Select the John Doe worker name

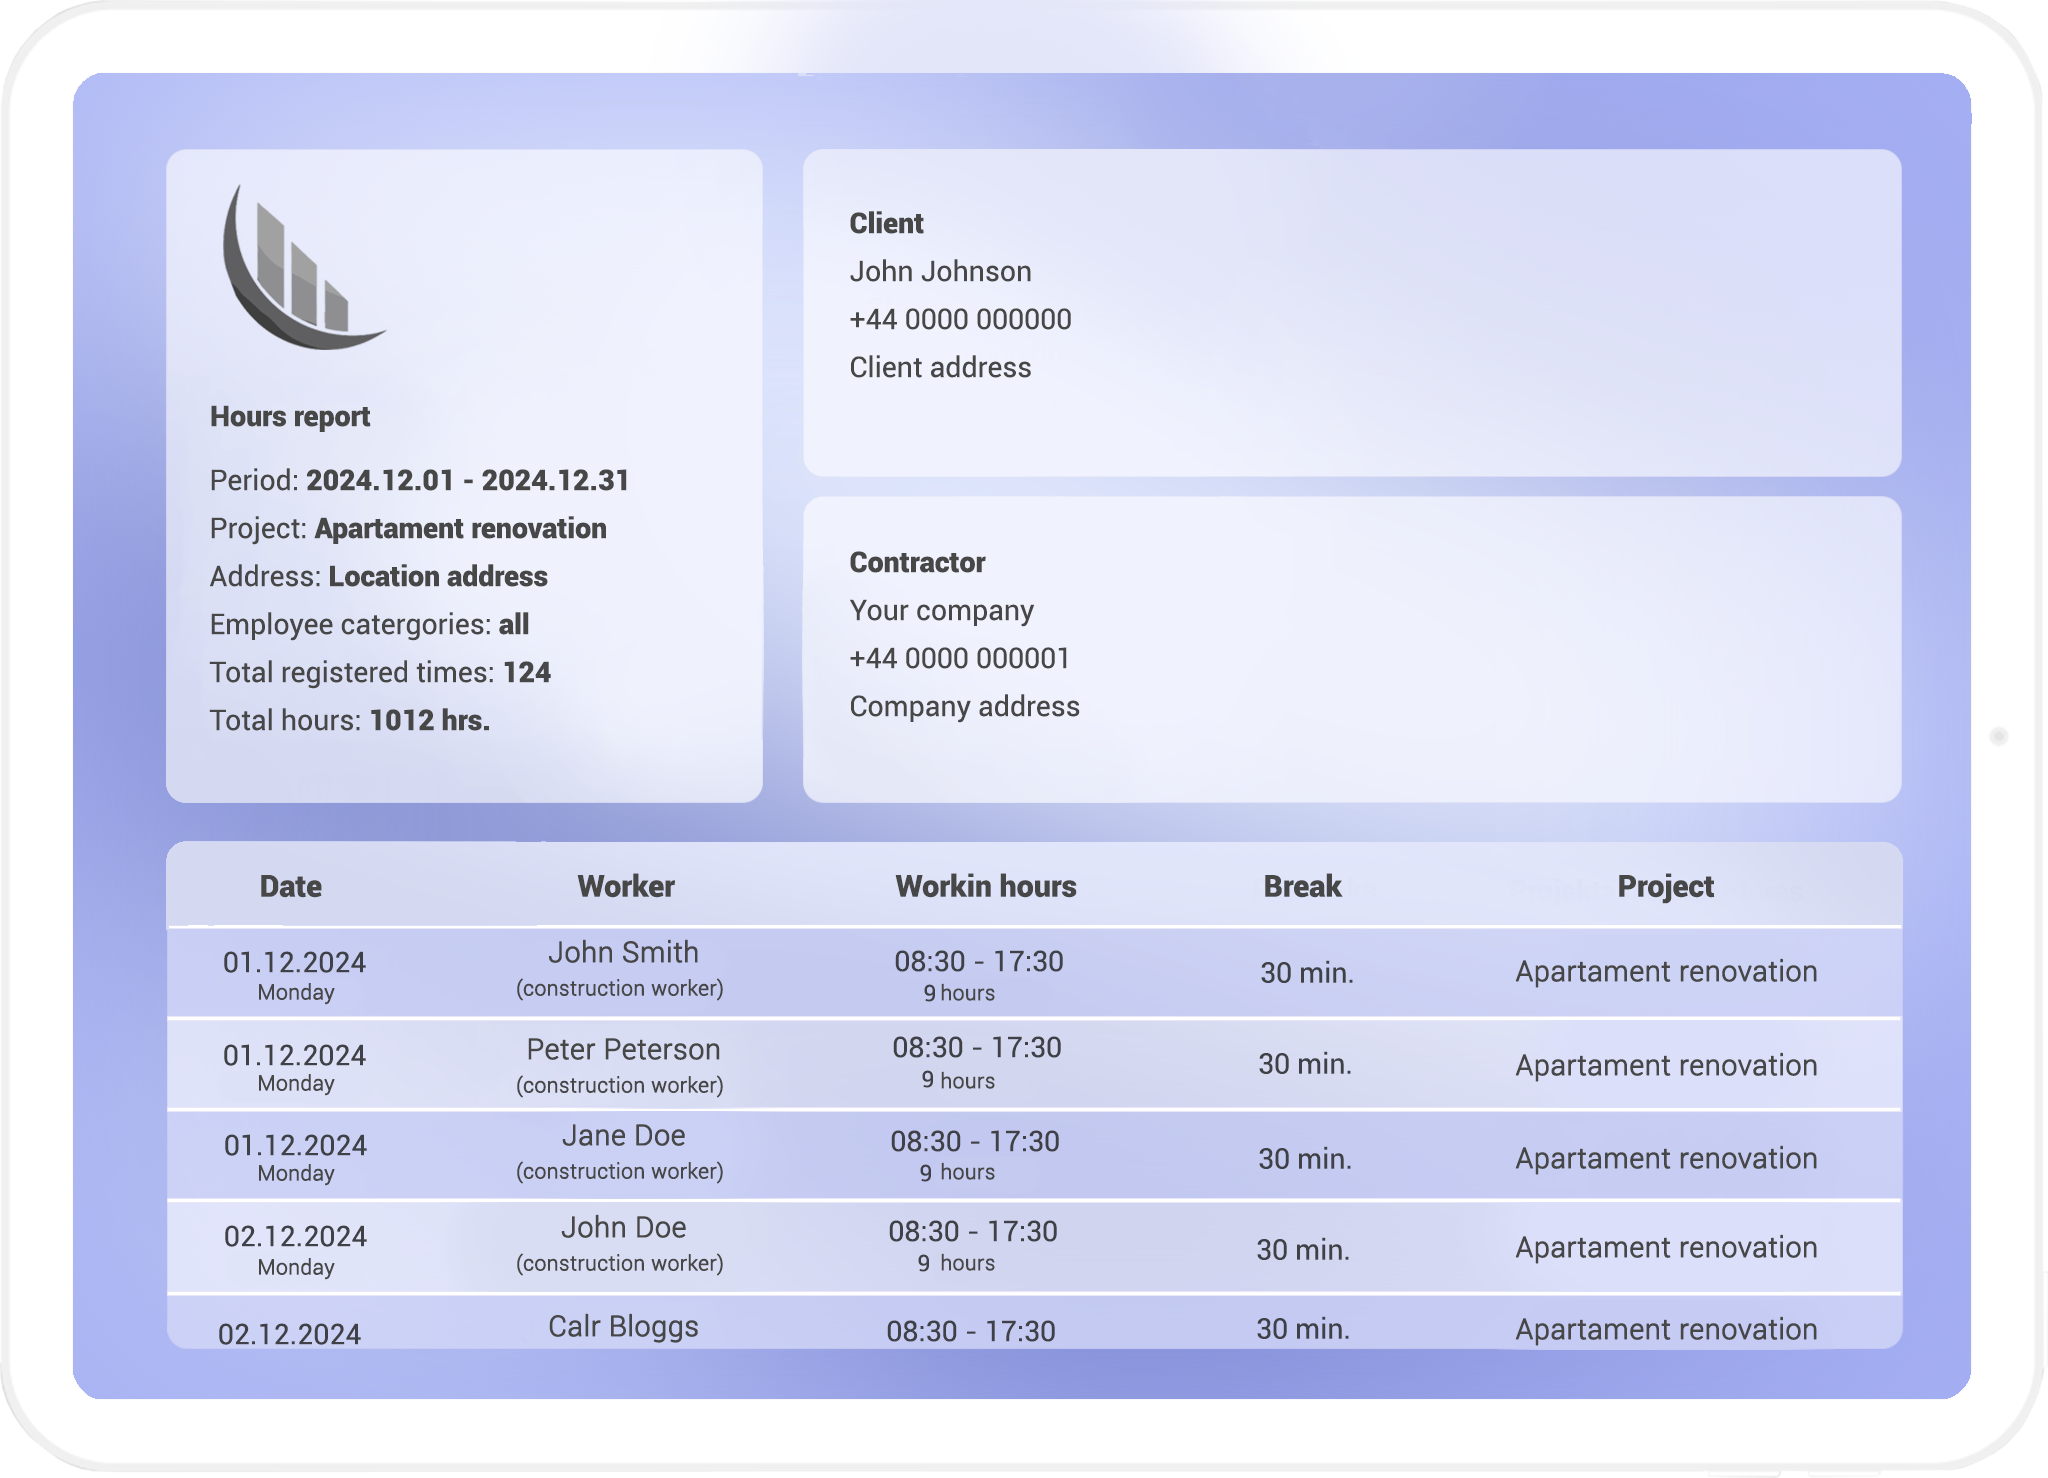pos(622,1227)
